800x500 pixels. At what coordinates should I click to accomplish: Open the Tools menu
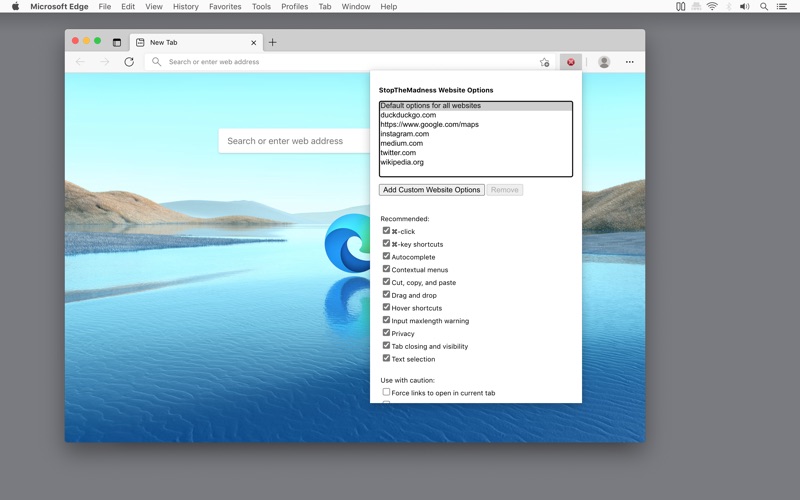[261, 7]
